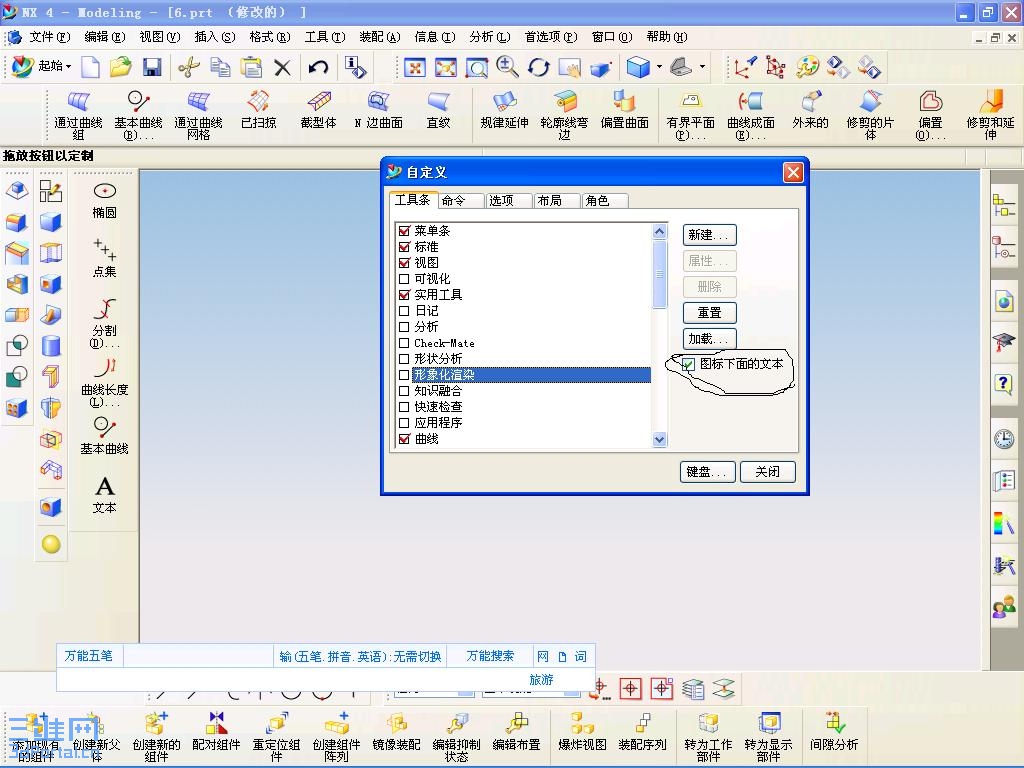
Task: Select the 修剪的片体 trimmed sheet tool
Action: [870, 115]
